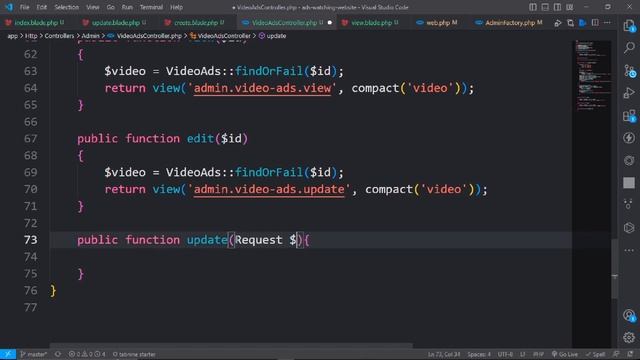Toggle the secondary side bar layout icon
This screenshot has width=640, height=360.
558,7
